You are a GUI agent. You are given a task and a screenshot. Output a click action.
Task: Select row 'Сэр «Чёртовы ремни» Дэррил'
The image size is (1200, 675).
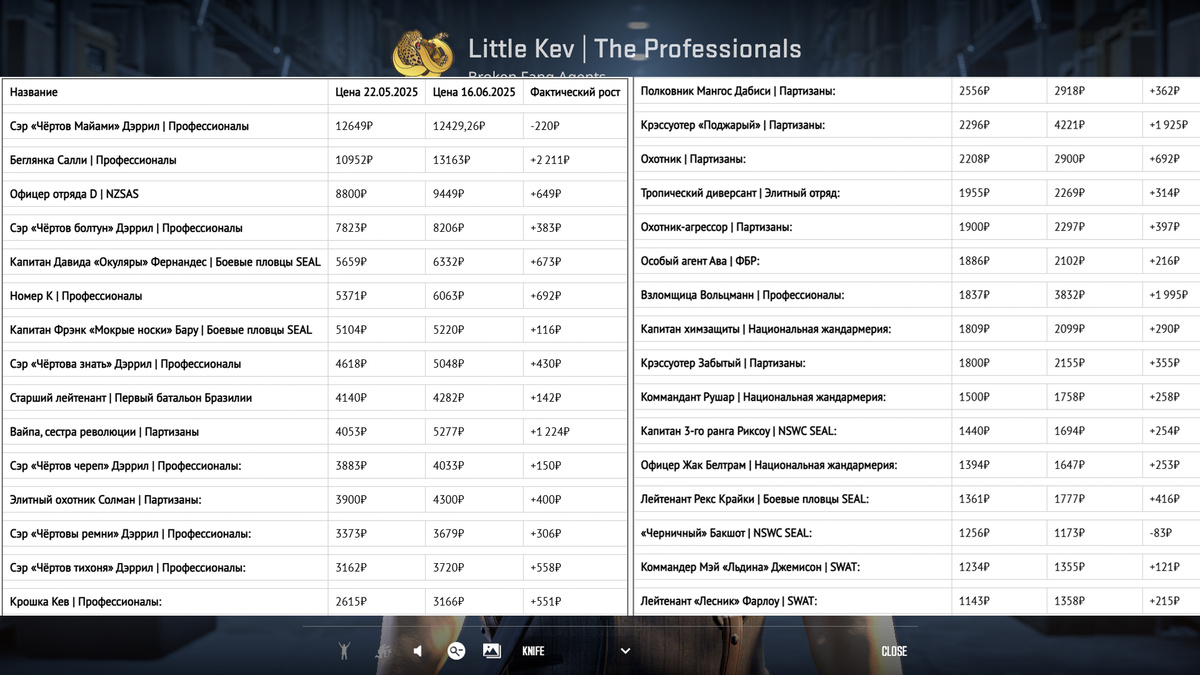tap(315, 534)
